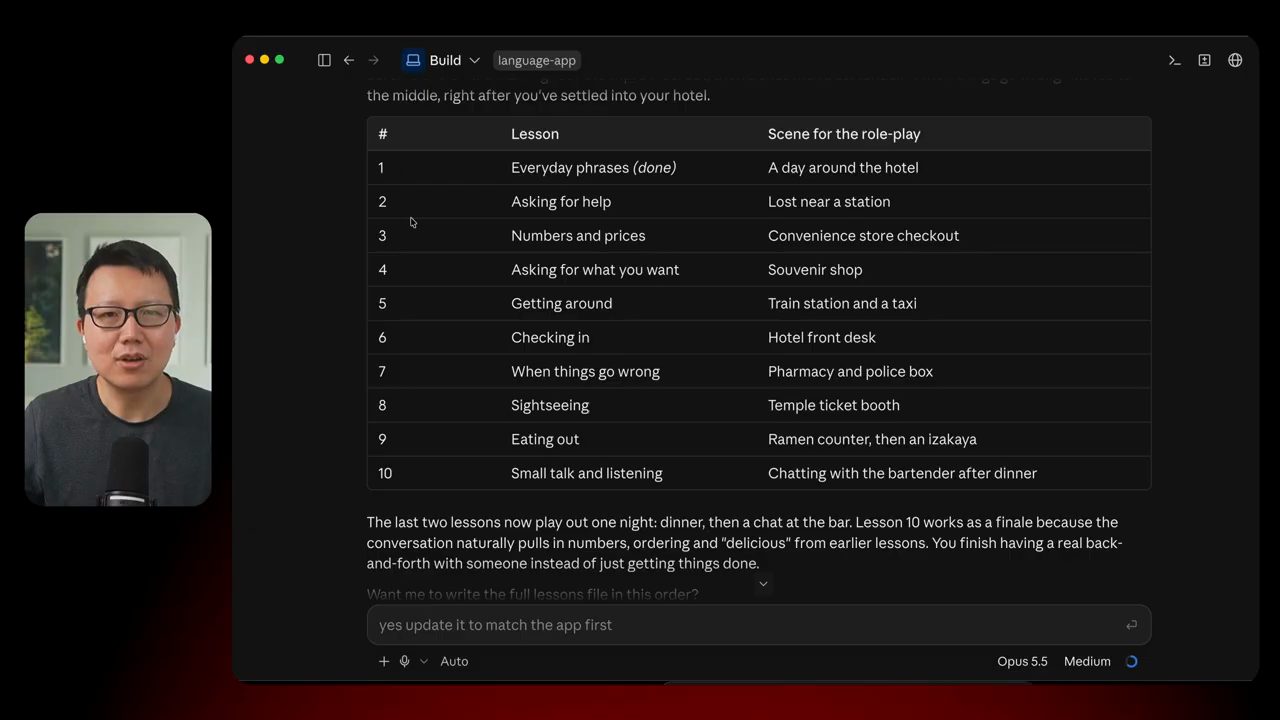Click the download panel icon
This screenshot has width=1280, height=720.
(1205, 60)
